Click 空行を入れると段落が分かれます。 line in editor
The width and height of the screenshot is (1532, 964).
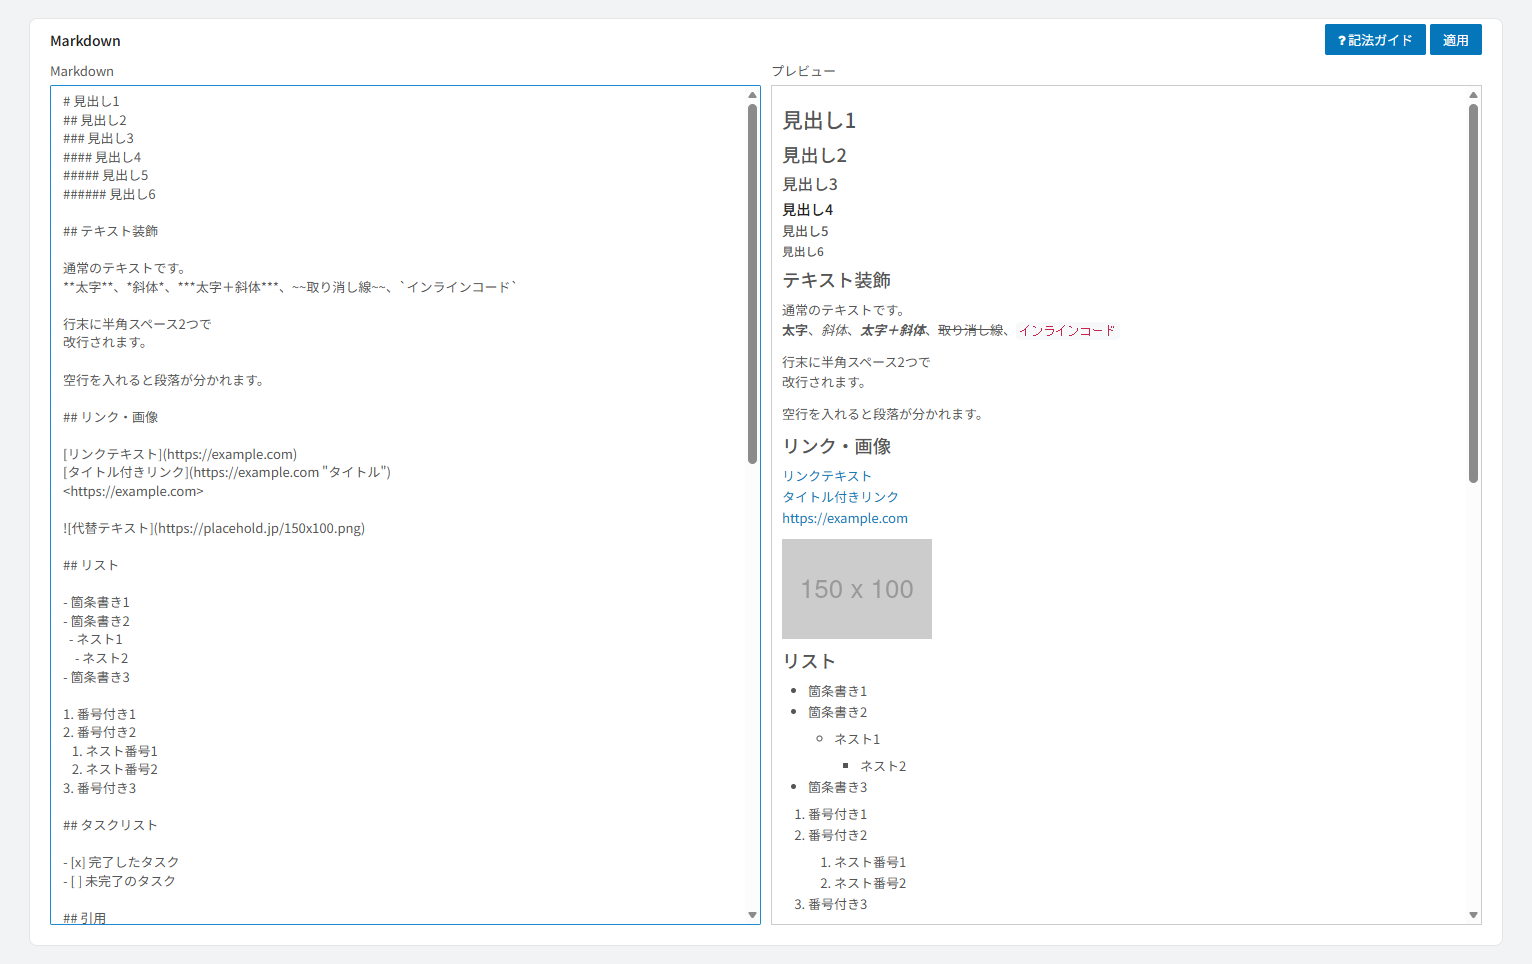tap(163, 380)
